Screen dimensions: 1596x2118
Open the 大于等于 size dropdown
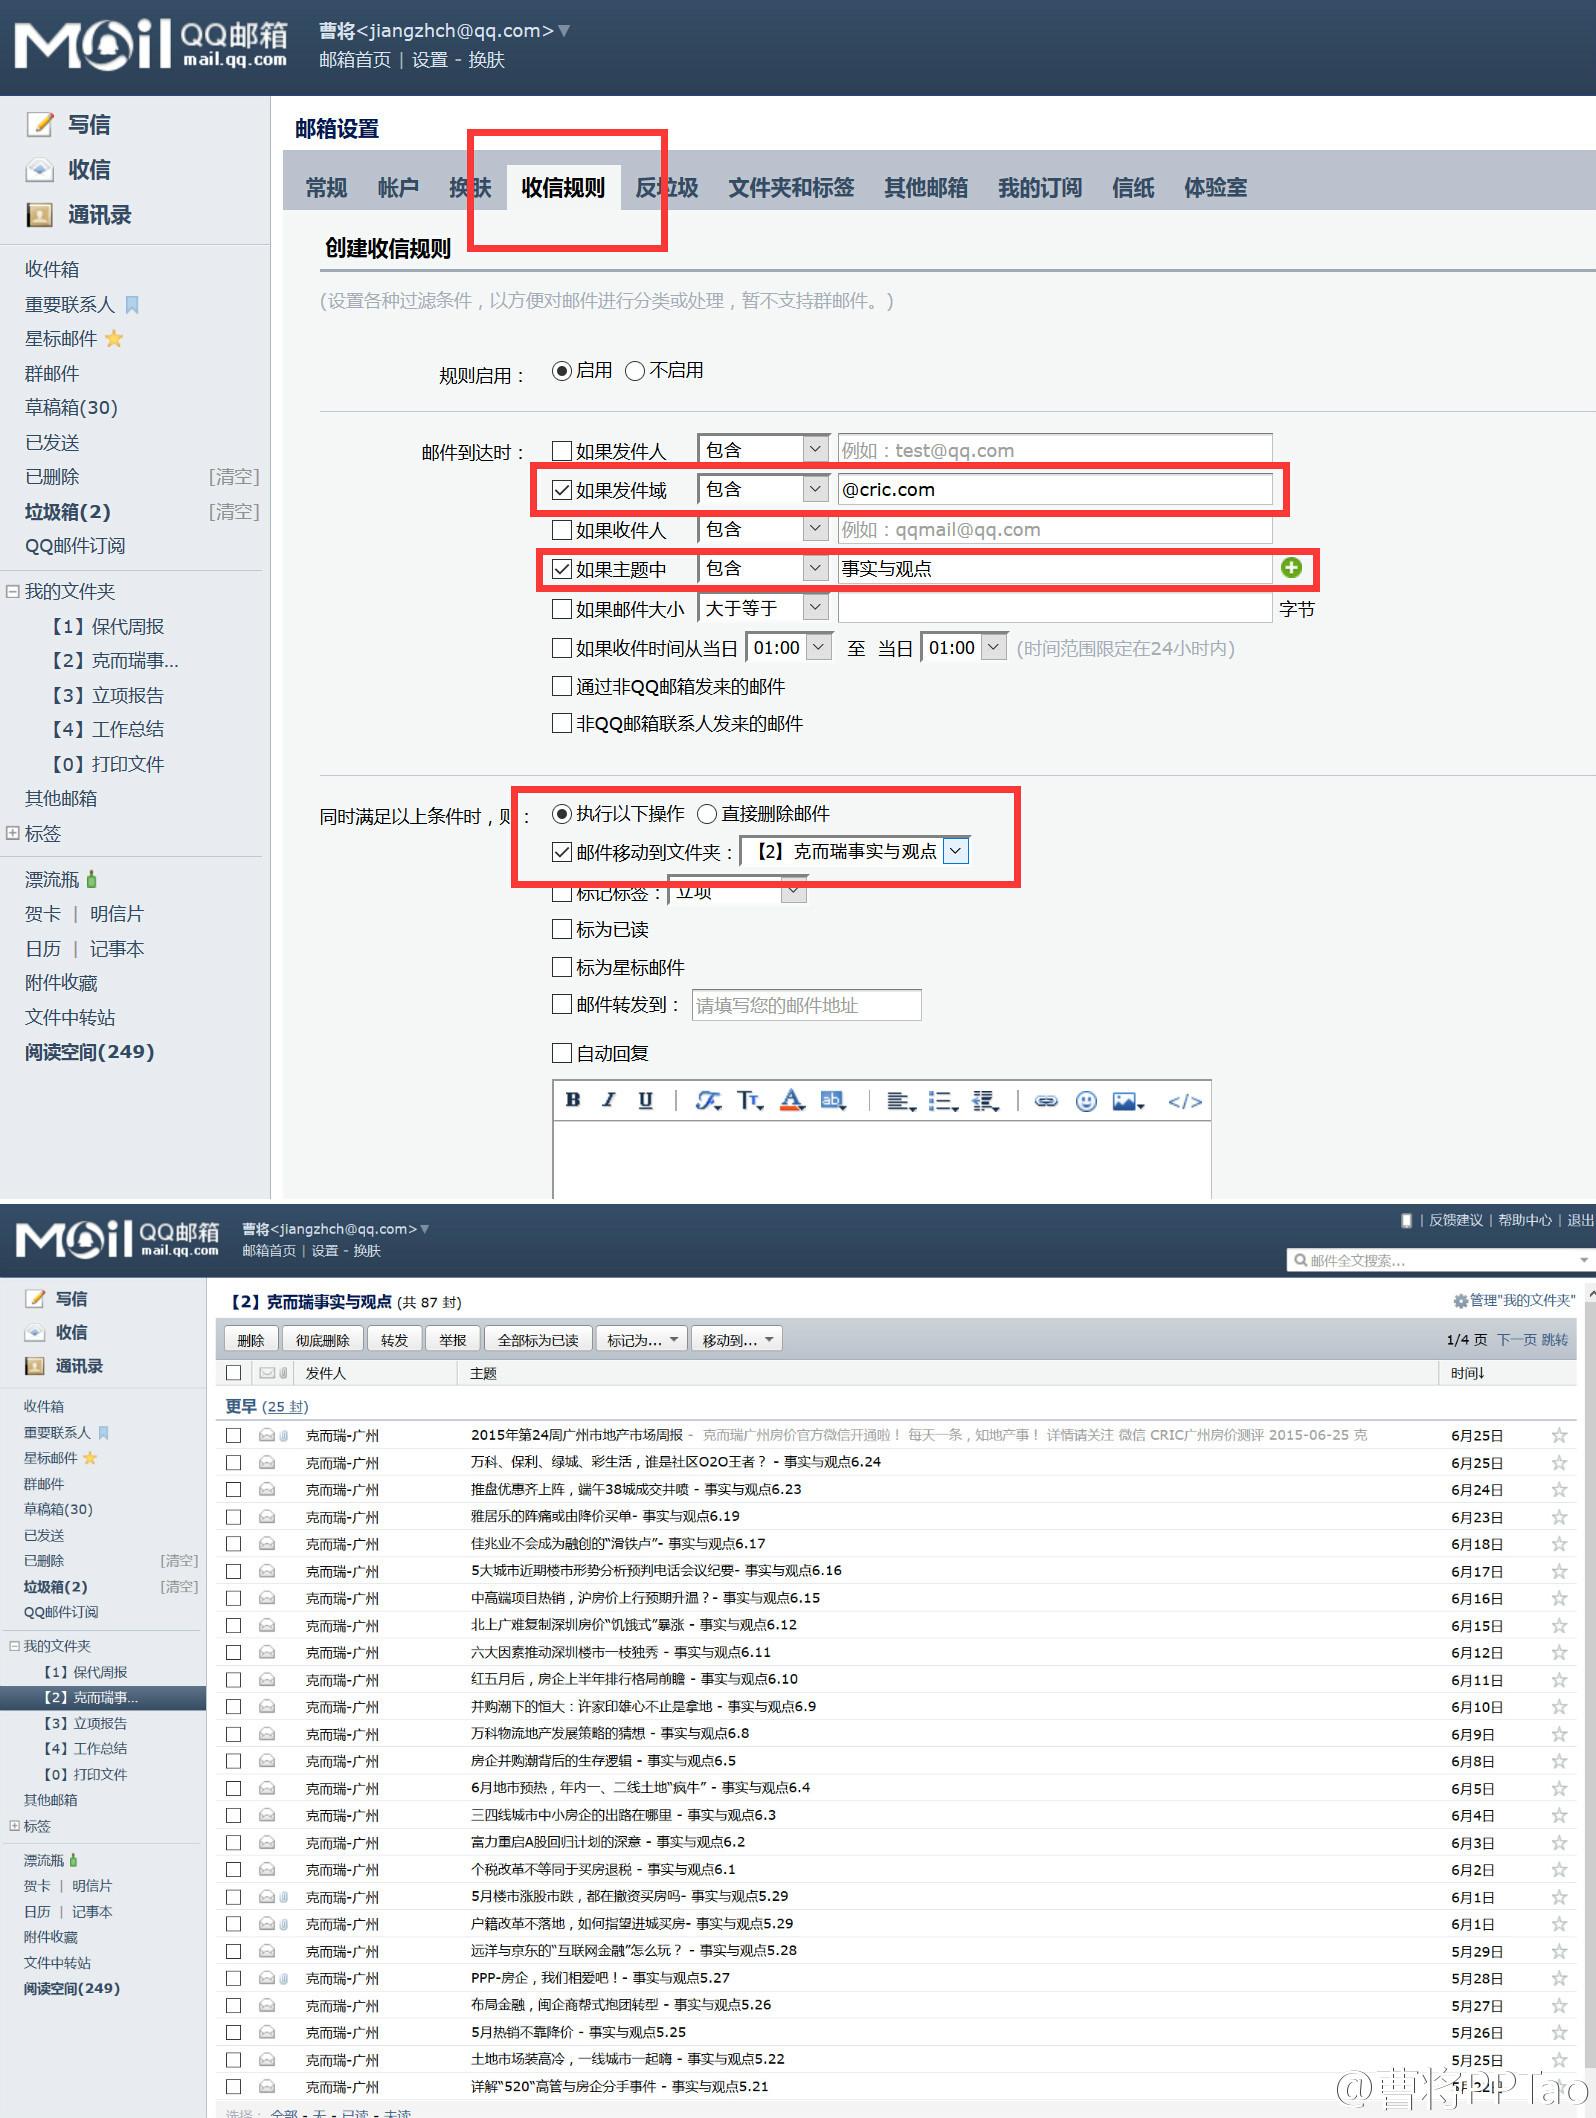pyautogui.click(x=764, y=607)
